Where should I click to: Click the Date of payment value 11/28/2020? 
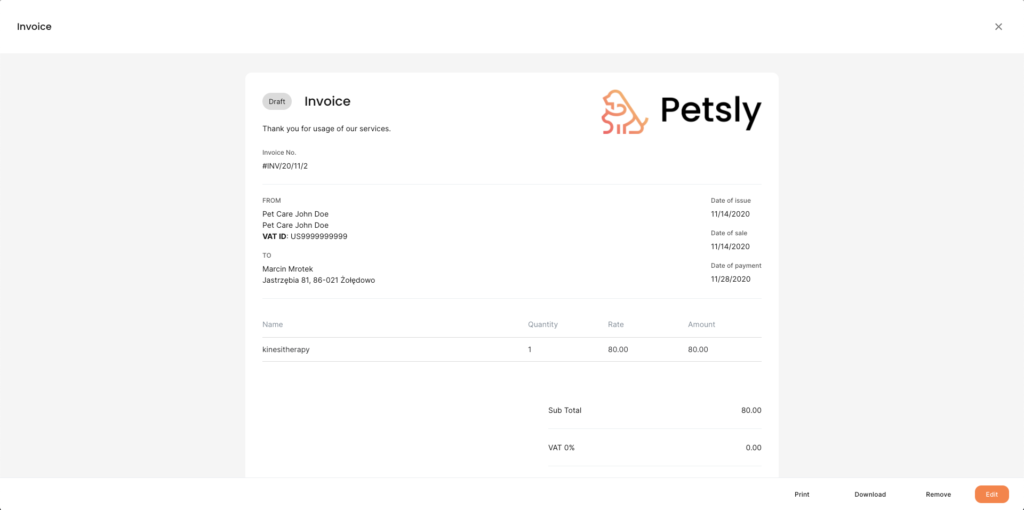click(731, 279)
